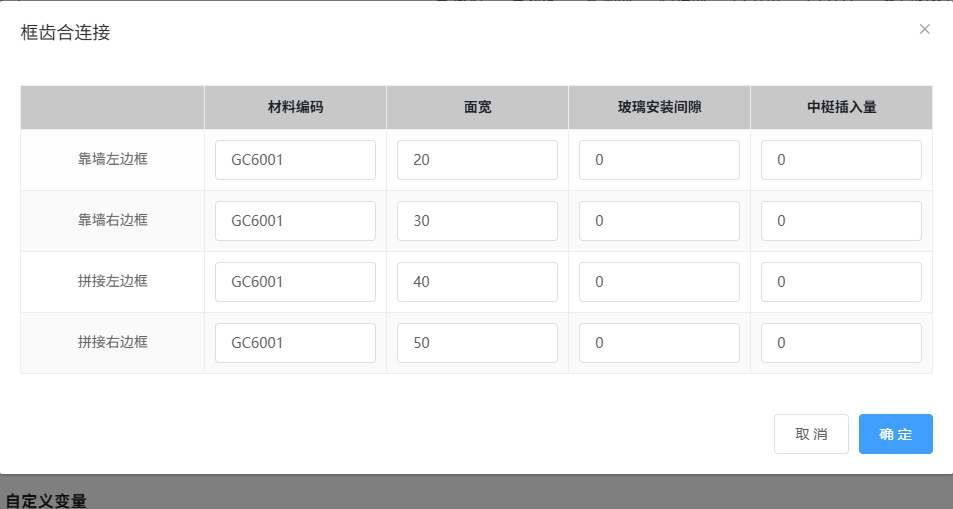Click 材料编码 field for 拼接右边框

tap(295, 343)
